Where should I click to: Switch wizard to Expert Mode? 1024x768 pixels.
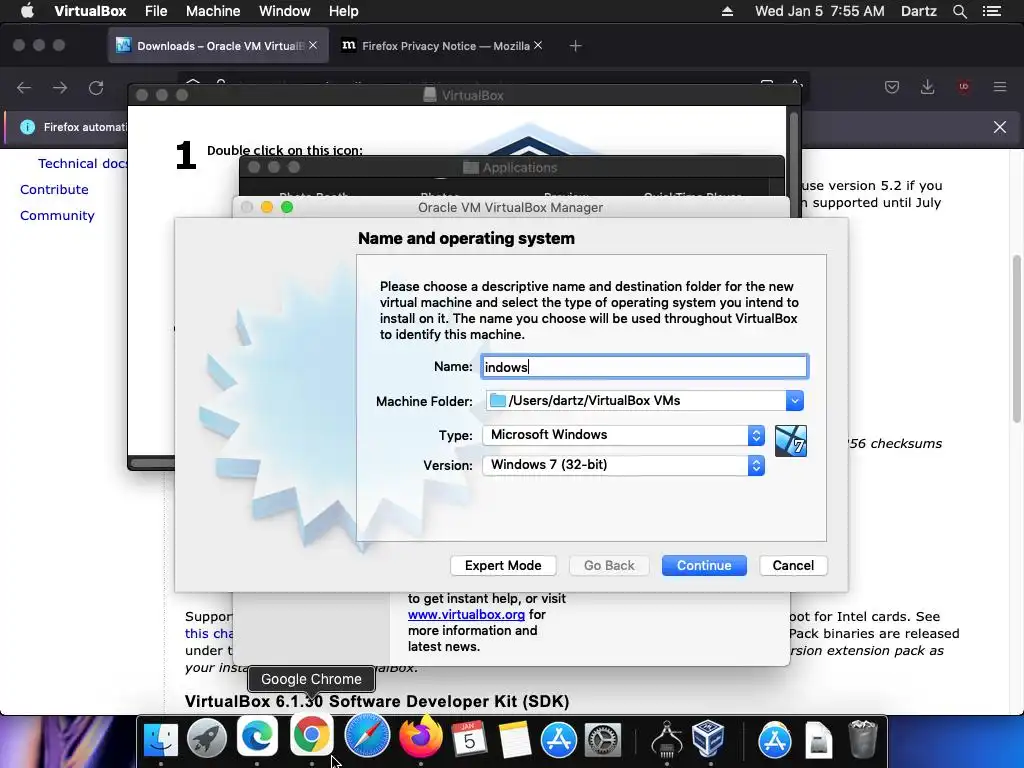coord(503,566)
